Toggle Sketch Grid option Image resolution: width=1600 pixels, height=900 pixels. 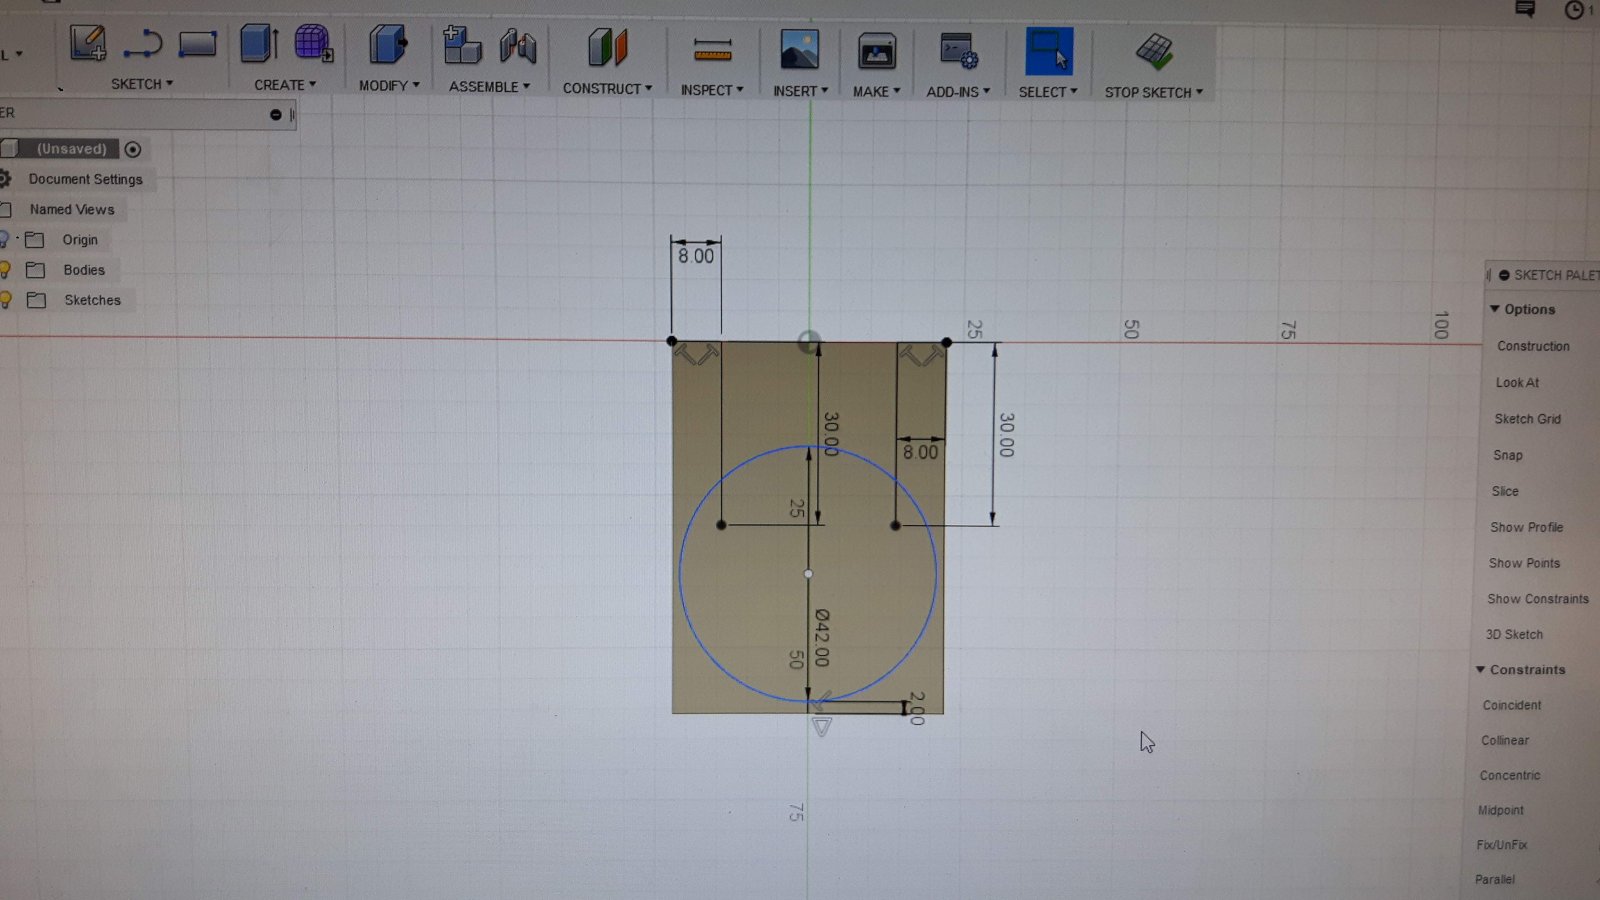(x=1527, y=419)
